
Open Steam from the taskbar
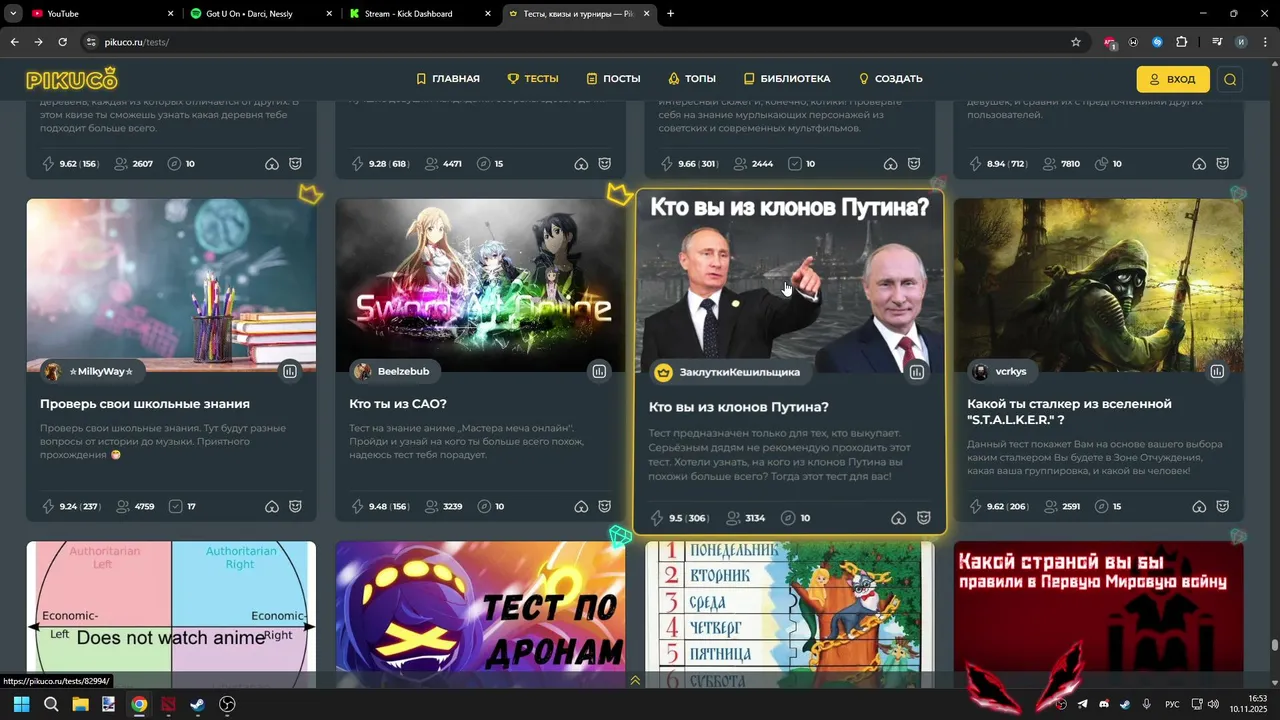[198, 704]
